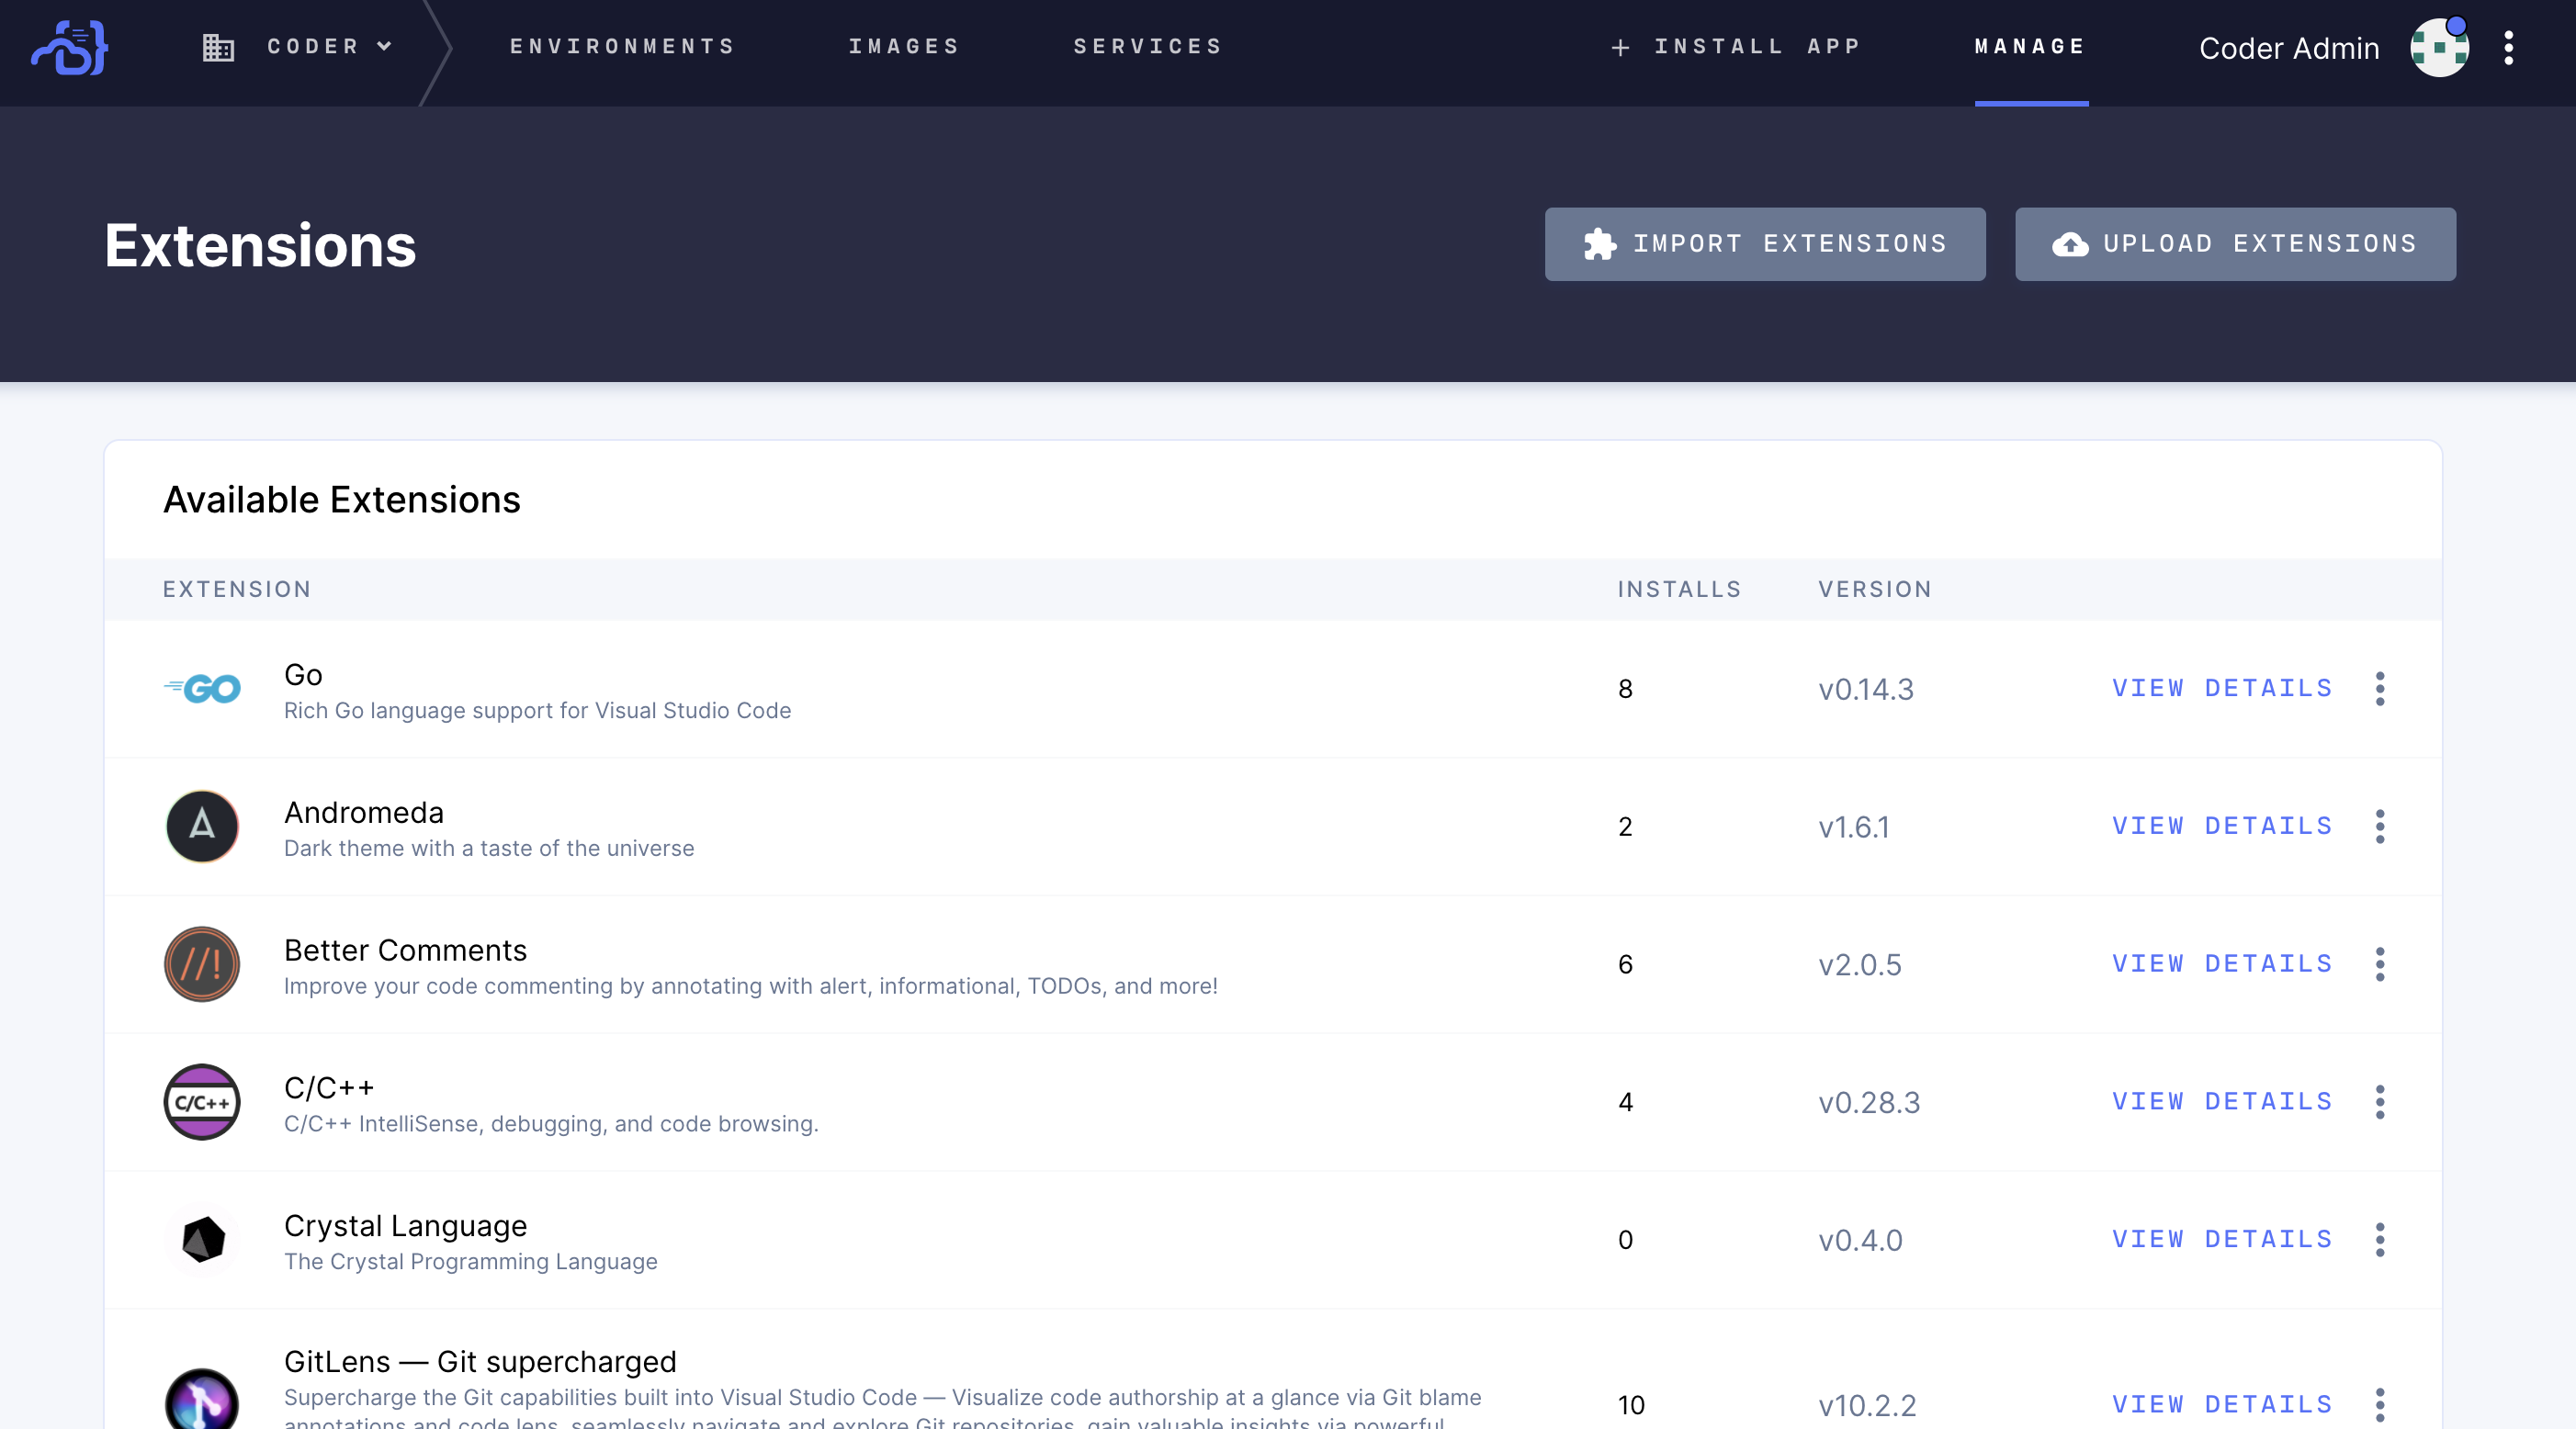
Task: Open the top-right kebab menu
Action: (2508, 47)
